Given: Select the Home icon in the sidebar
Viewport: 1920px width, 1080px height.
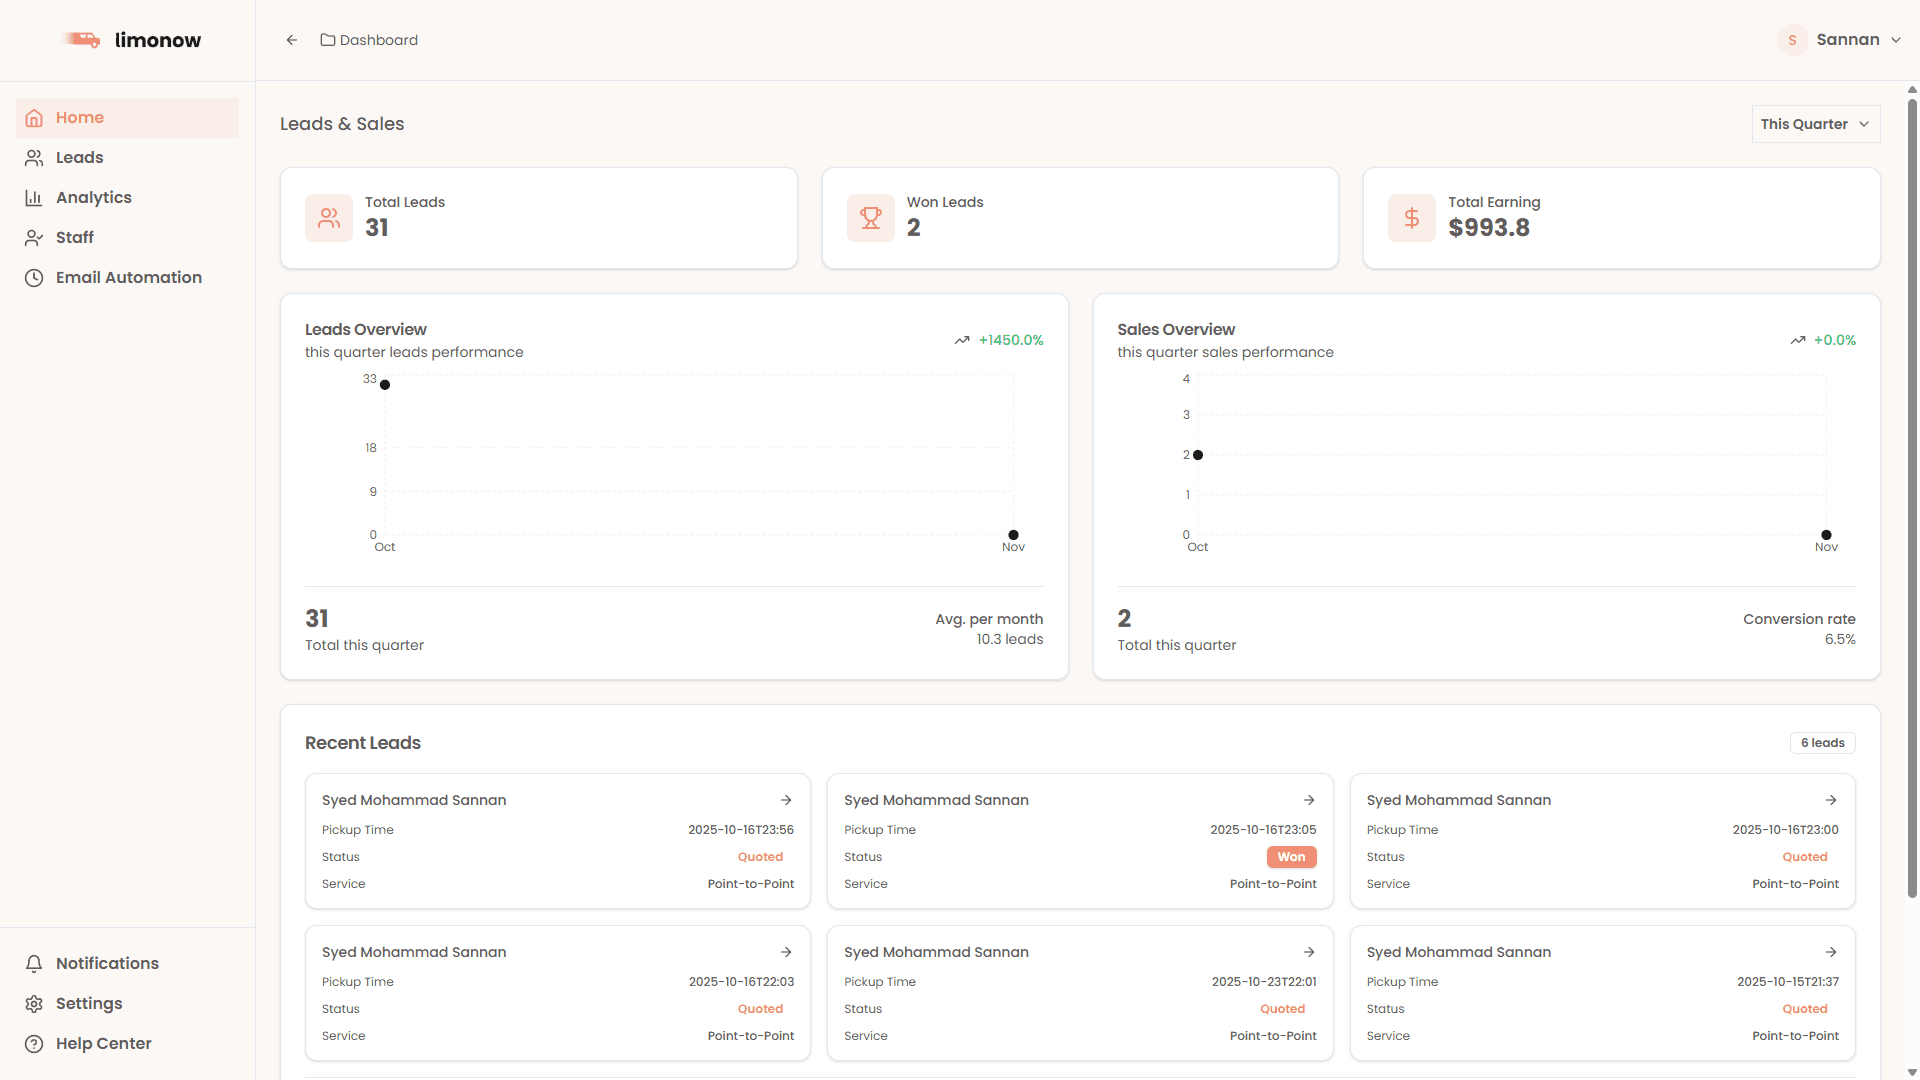Looking at the screenshot, I should tap(34, 117).
